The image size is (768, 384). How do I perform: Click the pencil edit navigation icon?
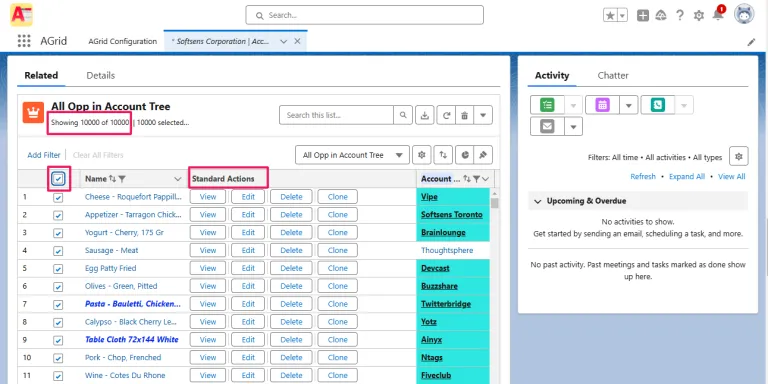pyautogui.click(x=751, y=42)
